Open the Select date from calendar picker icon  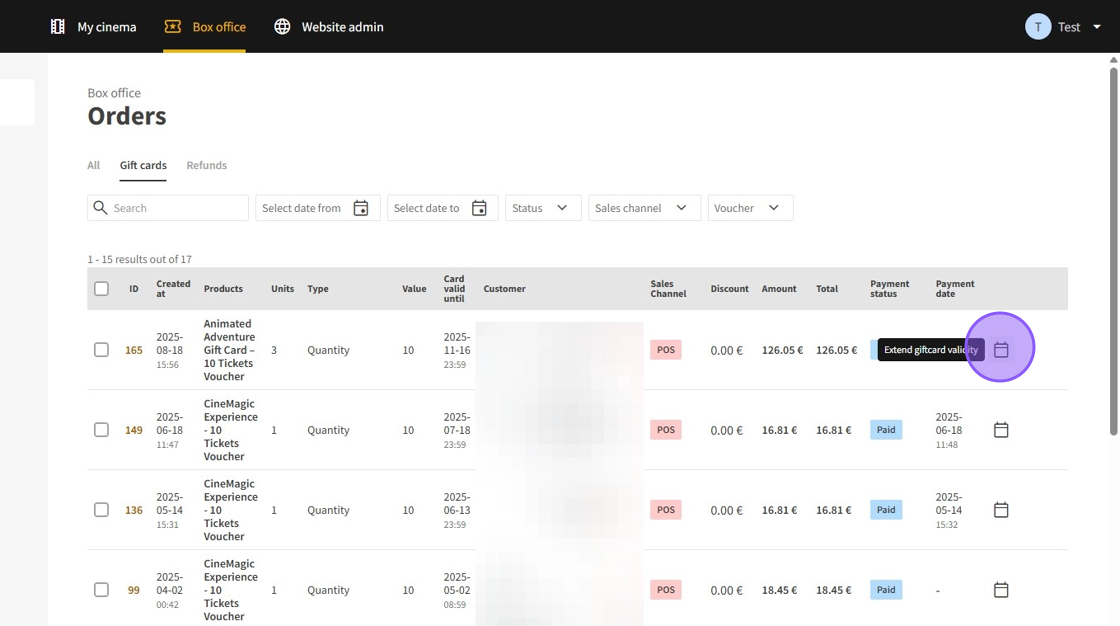(361, 208)
